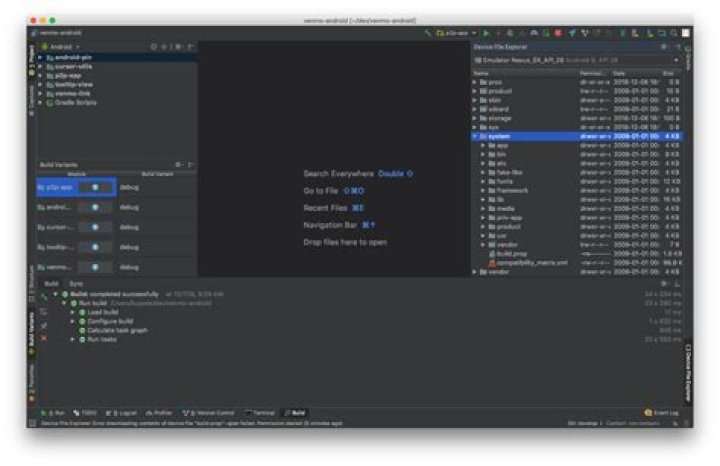Click the Project vertical side tab

point(31,60)
